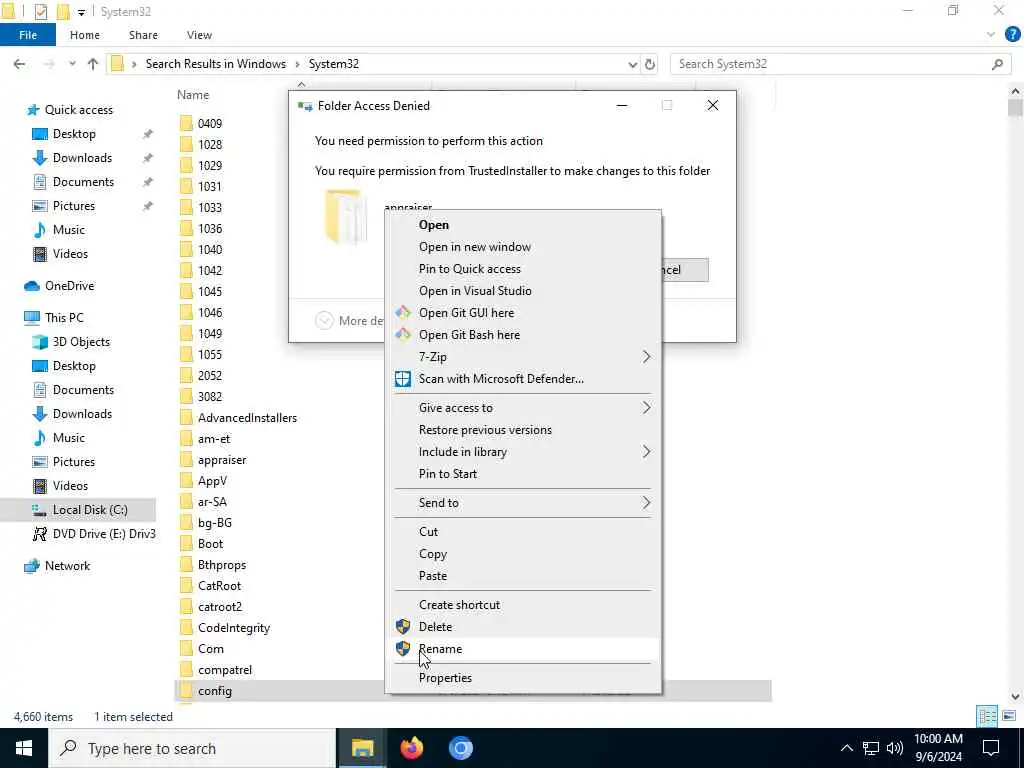Expand the Send to submenu

(x=522, y=503)
